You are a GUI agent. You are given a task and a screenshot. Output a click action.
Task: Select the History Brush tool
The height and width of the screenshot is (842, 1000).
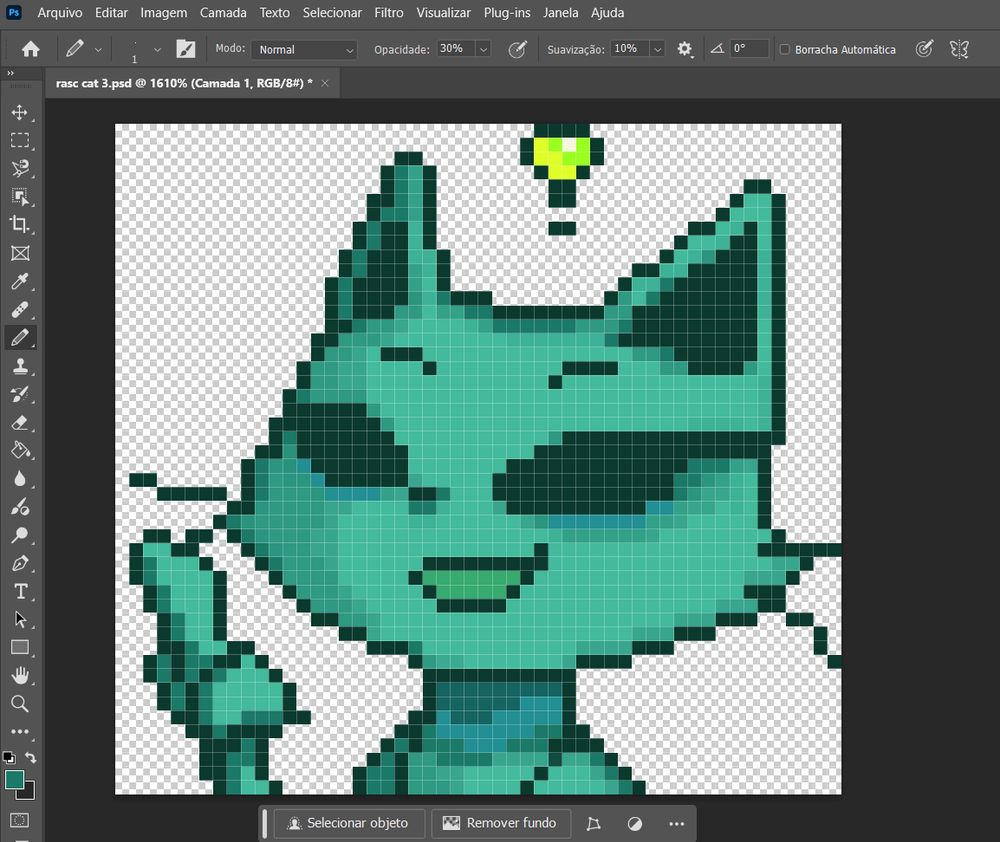(20, 394)
